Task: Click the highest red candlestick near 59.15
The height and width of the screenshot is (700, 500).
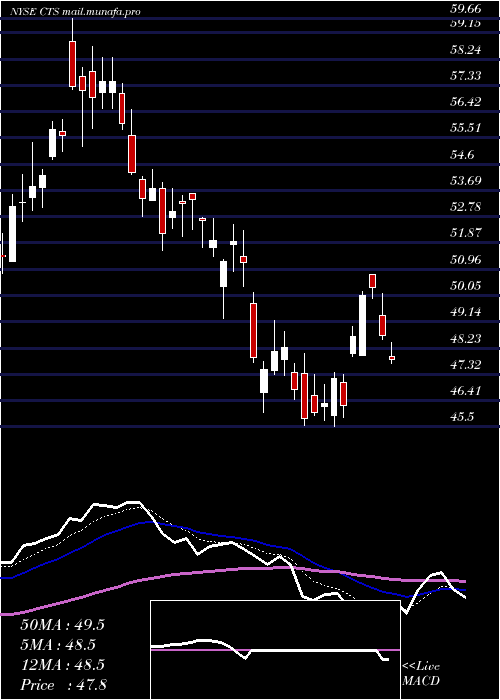Action: pos(72,63)
